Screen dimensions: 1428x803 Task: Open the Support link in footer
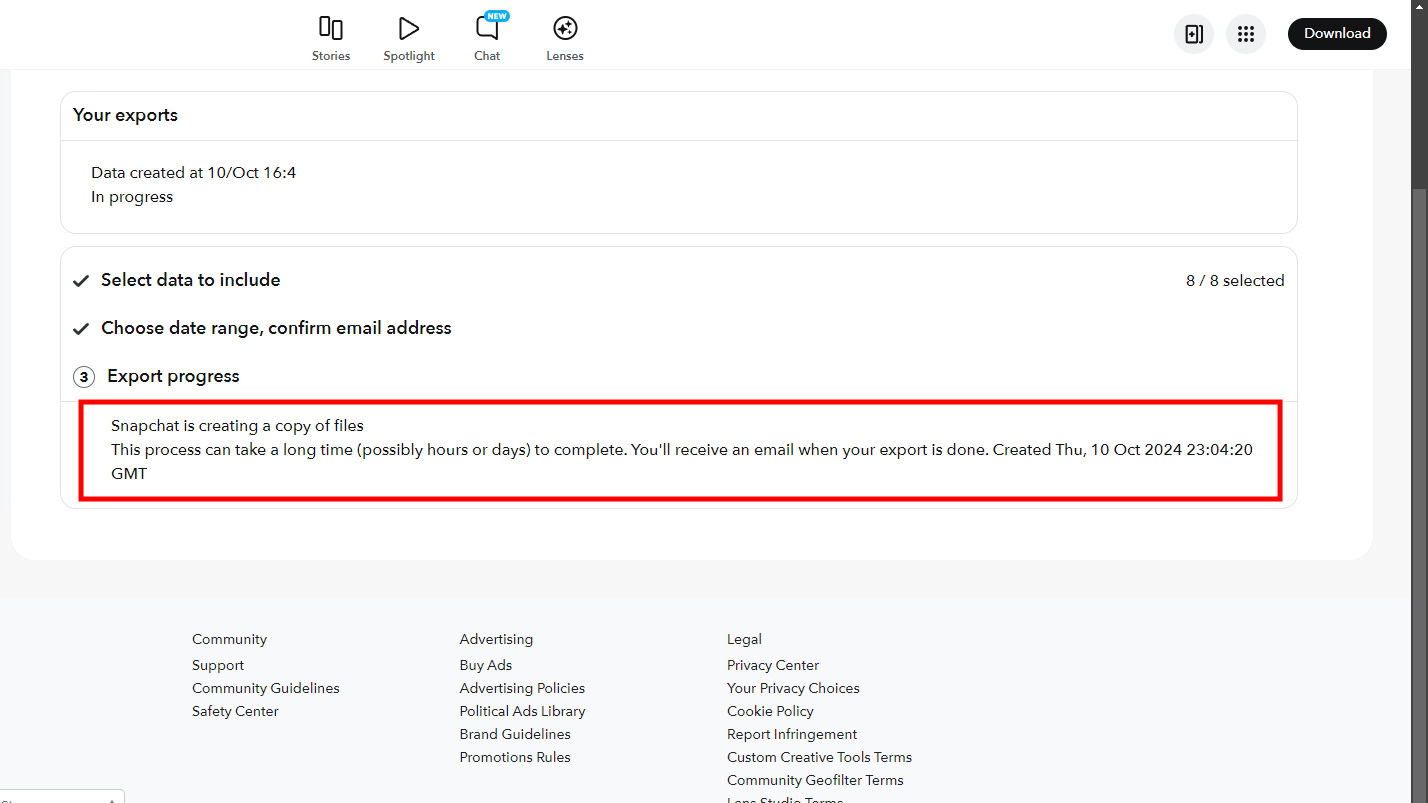(218, 665)
